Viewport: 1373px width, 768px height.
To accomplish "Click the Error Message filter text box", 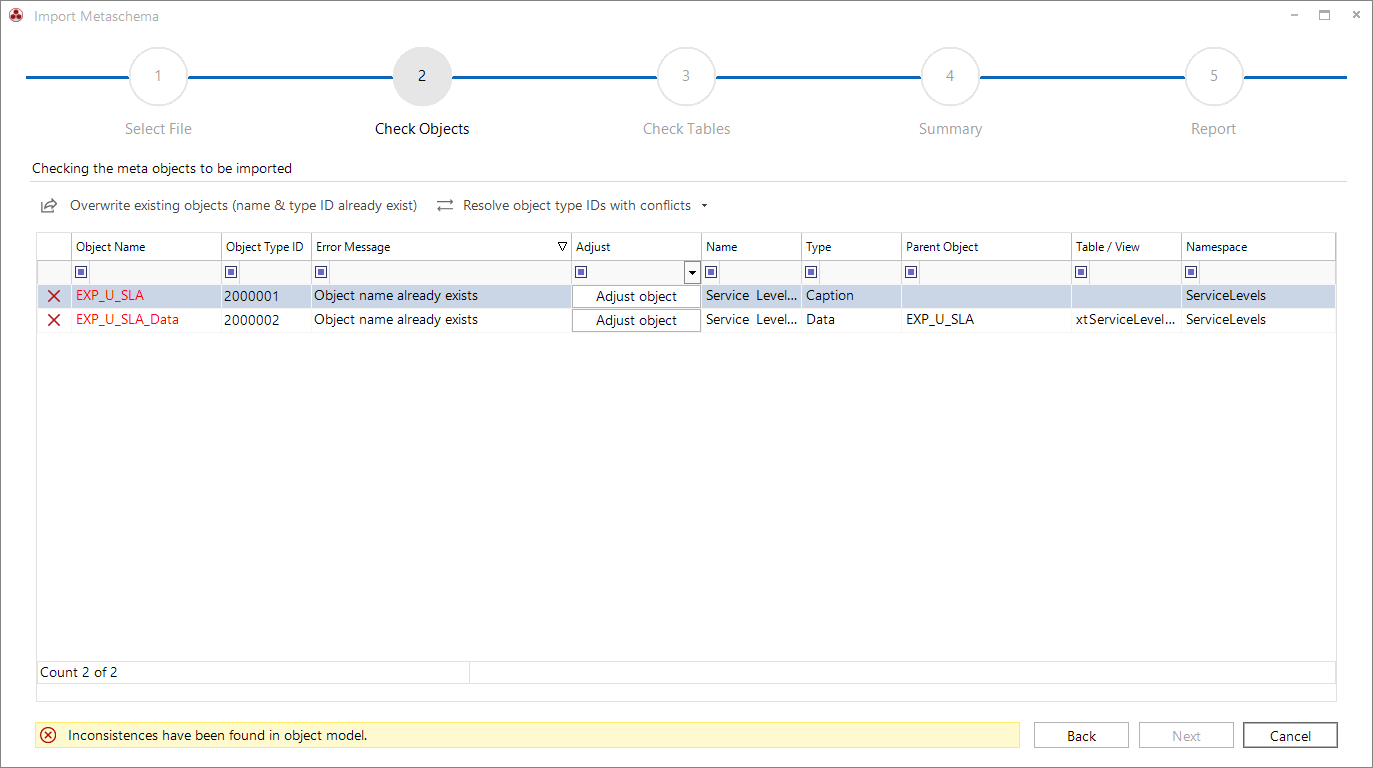I will (x=449, y=272).
